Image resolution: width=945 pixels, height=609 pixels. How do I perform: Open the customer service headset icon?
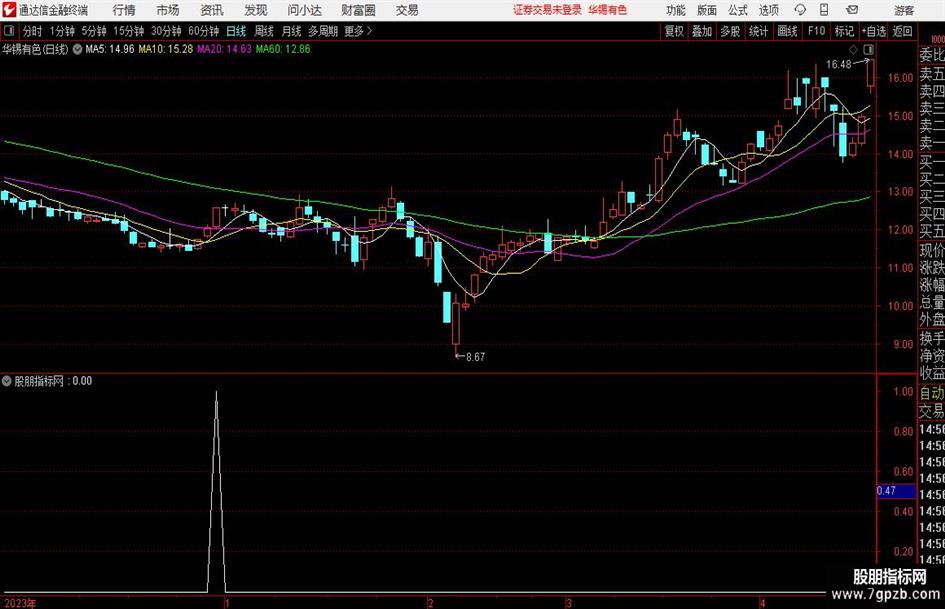[x=800, y=10]
